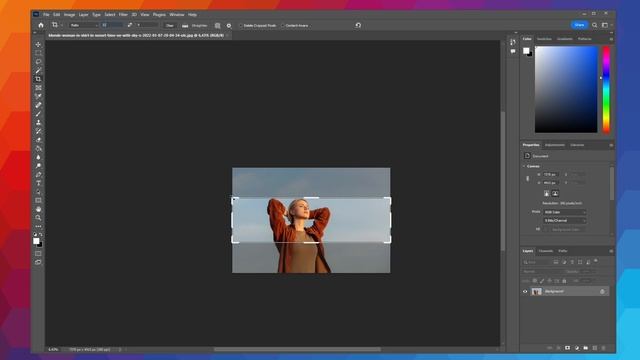Open the workspace switcher icon

pyautogui.click(x=605, y=25)
